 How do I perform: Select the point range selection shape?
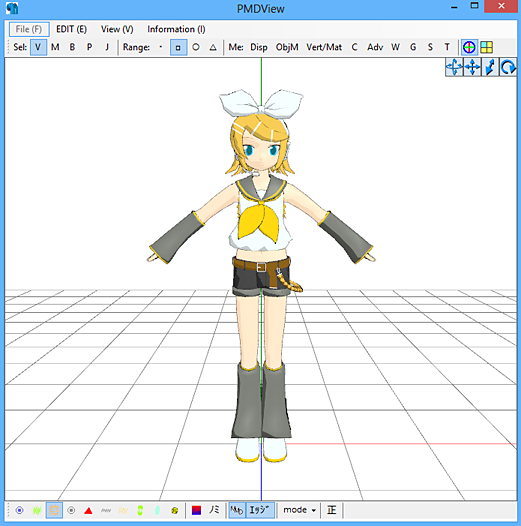pyautogui.click(x=161, y=47)
